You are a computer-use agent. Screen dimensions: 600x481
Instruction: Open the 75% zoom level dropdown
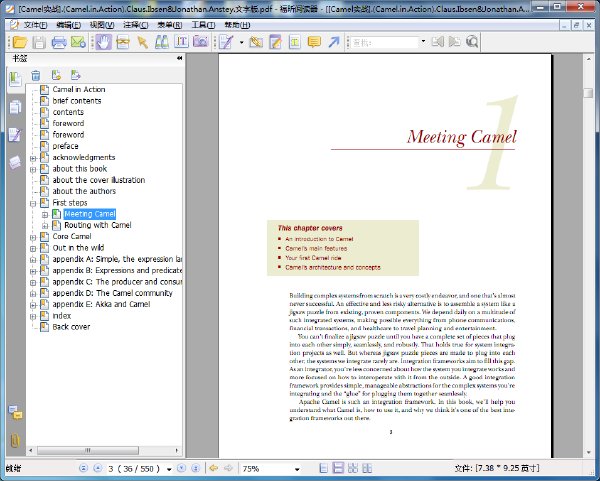(x=297, y=469)
